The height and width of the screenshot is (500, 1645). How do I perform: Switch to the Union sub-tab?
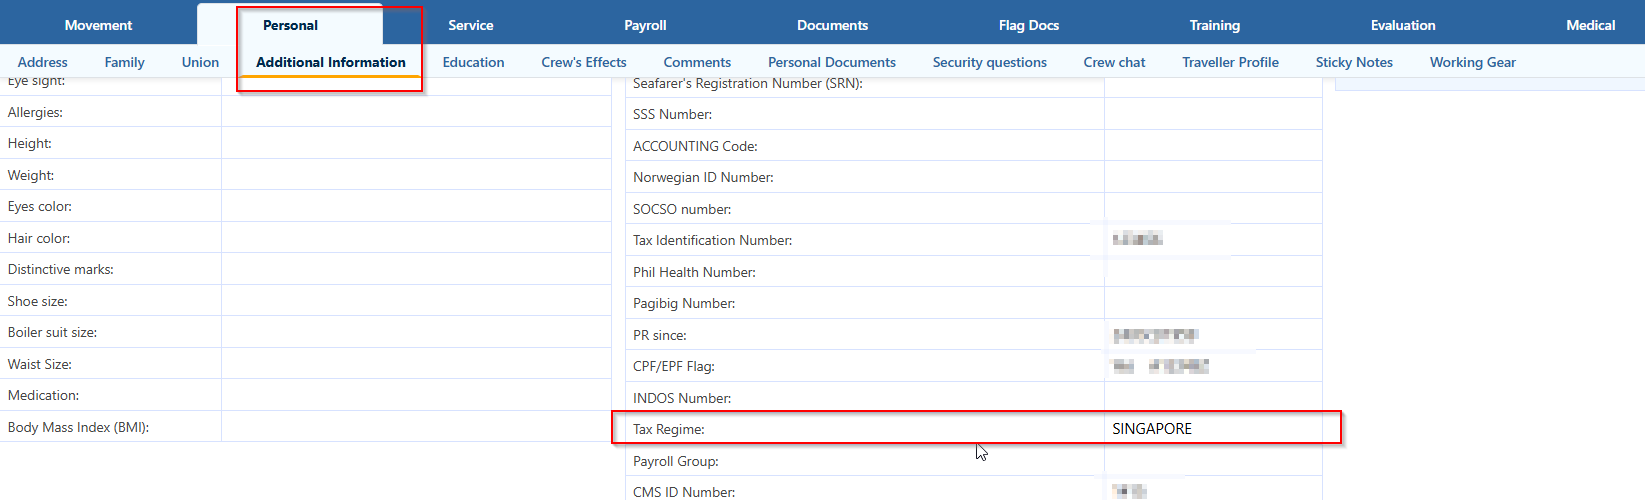click(200, 62)
